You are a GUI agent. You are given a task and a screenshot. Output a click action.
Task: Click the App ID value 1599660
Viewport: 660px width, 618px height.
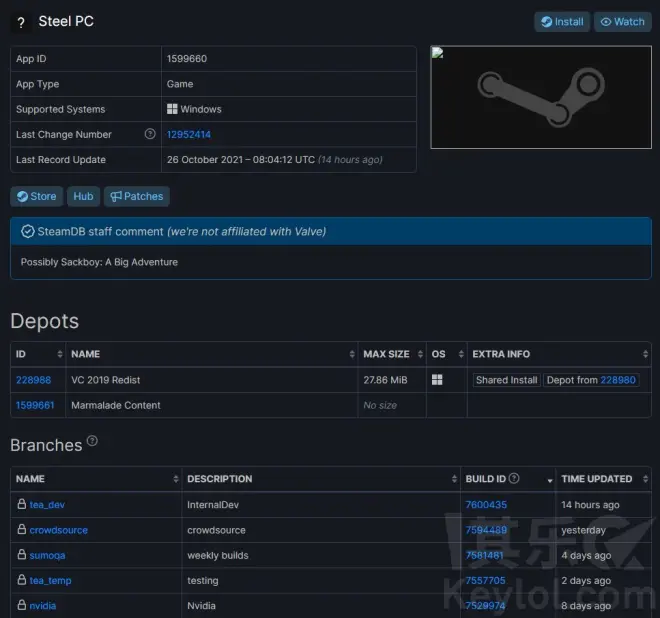click(187, 59)
